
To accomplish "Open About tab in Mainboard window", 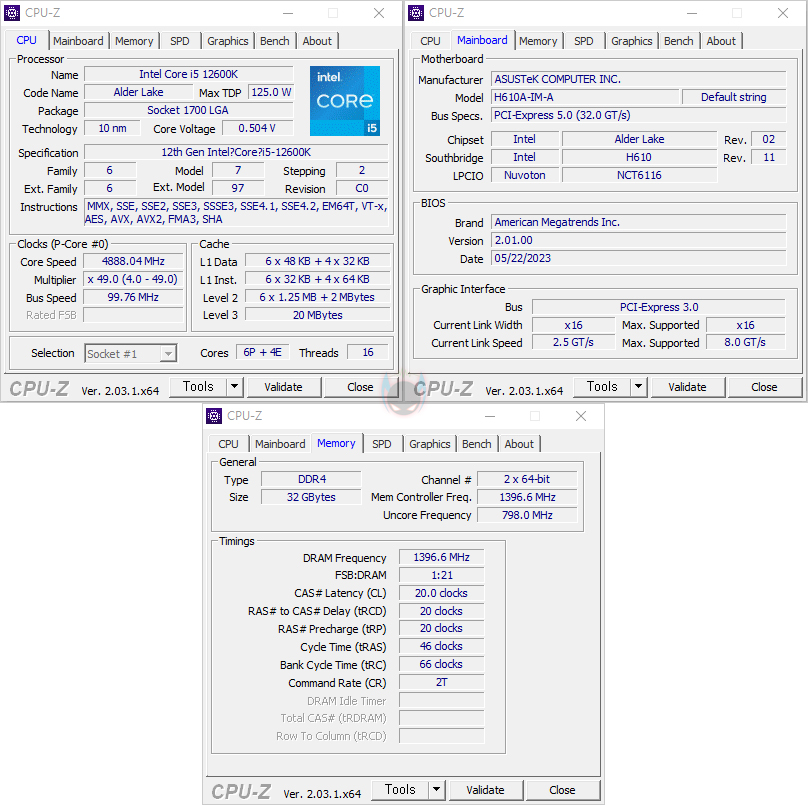I will [x=721, y=41].
